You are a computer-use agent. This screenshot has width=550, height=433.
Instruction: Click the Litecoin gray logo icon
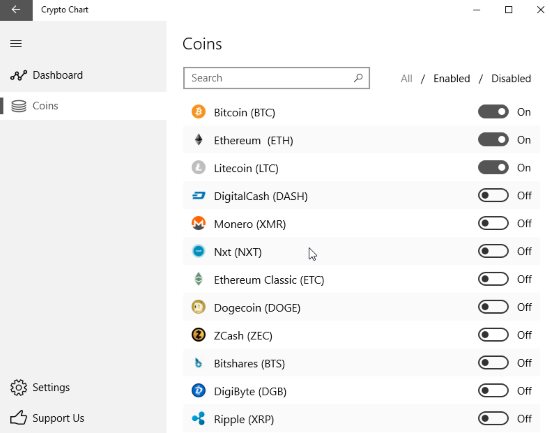coord(199,168)
